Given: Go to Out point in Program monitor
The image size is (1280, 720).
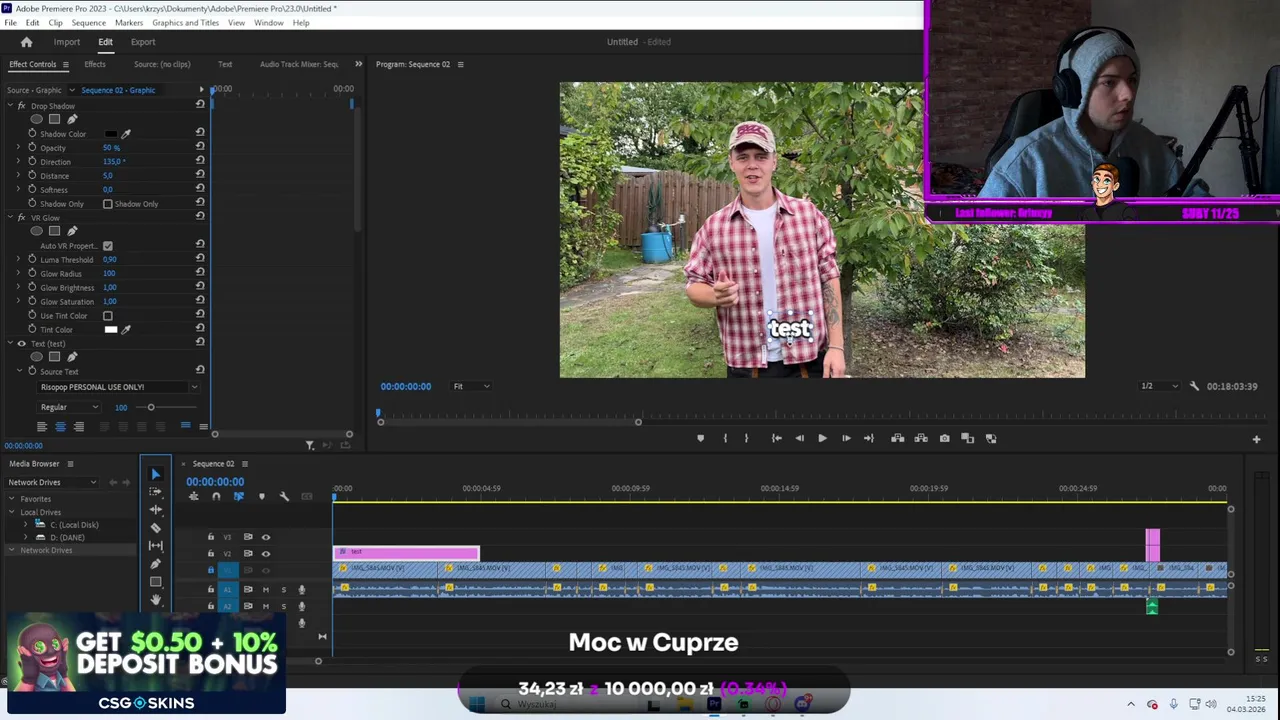Looking at the screenshot, I should [868, 438].
